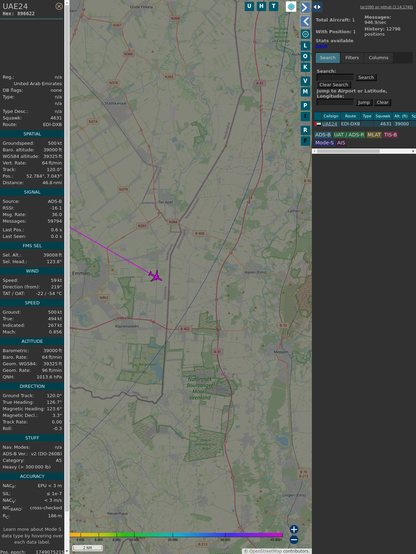Select the UAE24 callsign link in table

click(330, 124)
